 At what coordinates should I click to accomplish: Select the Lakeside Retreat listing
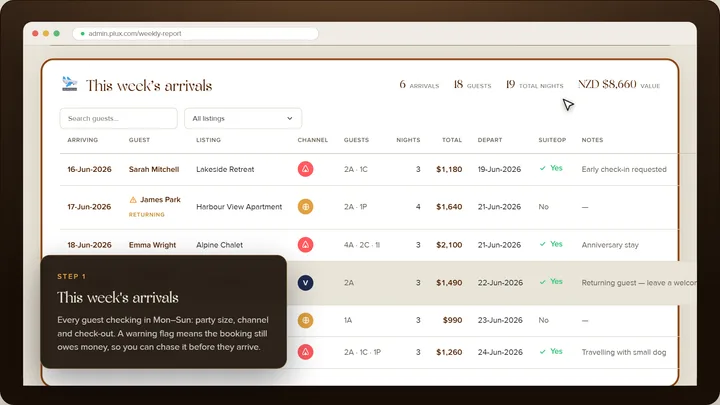(225, 169)
